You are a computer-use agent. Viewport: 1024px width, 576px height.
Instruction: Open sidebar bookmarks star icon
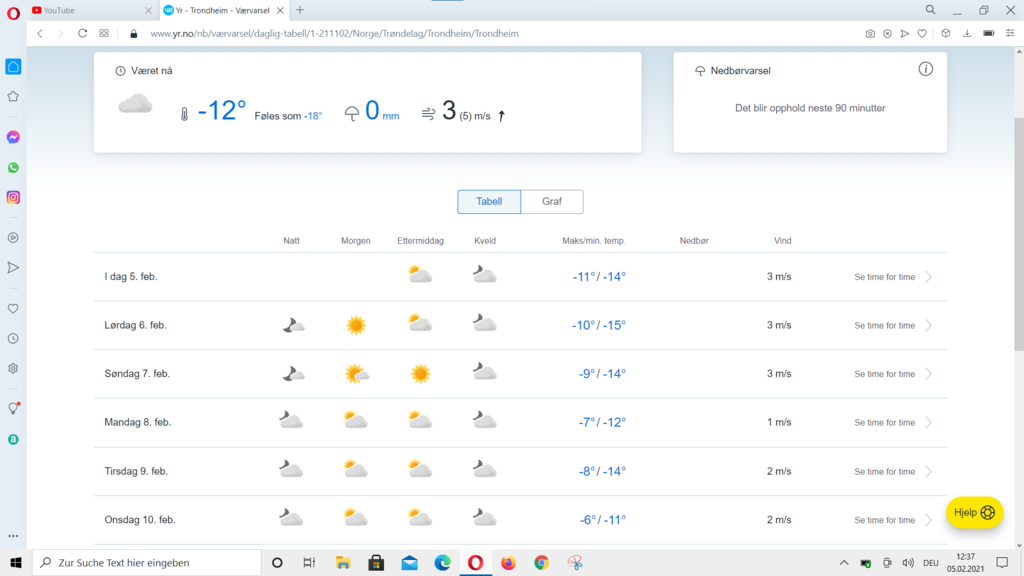pyautogui.click(x=13, y=97)
